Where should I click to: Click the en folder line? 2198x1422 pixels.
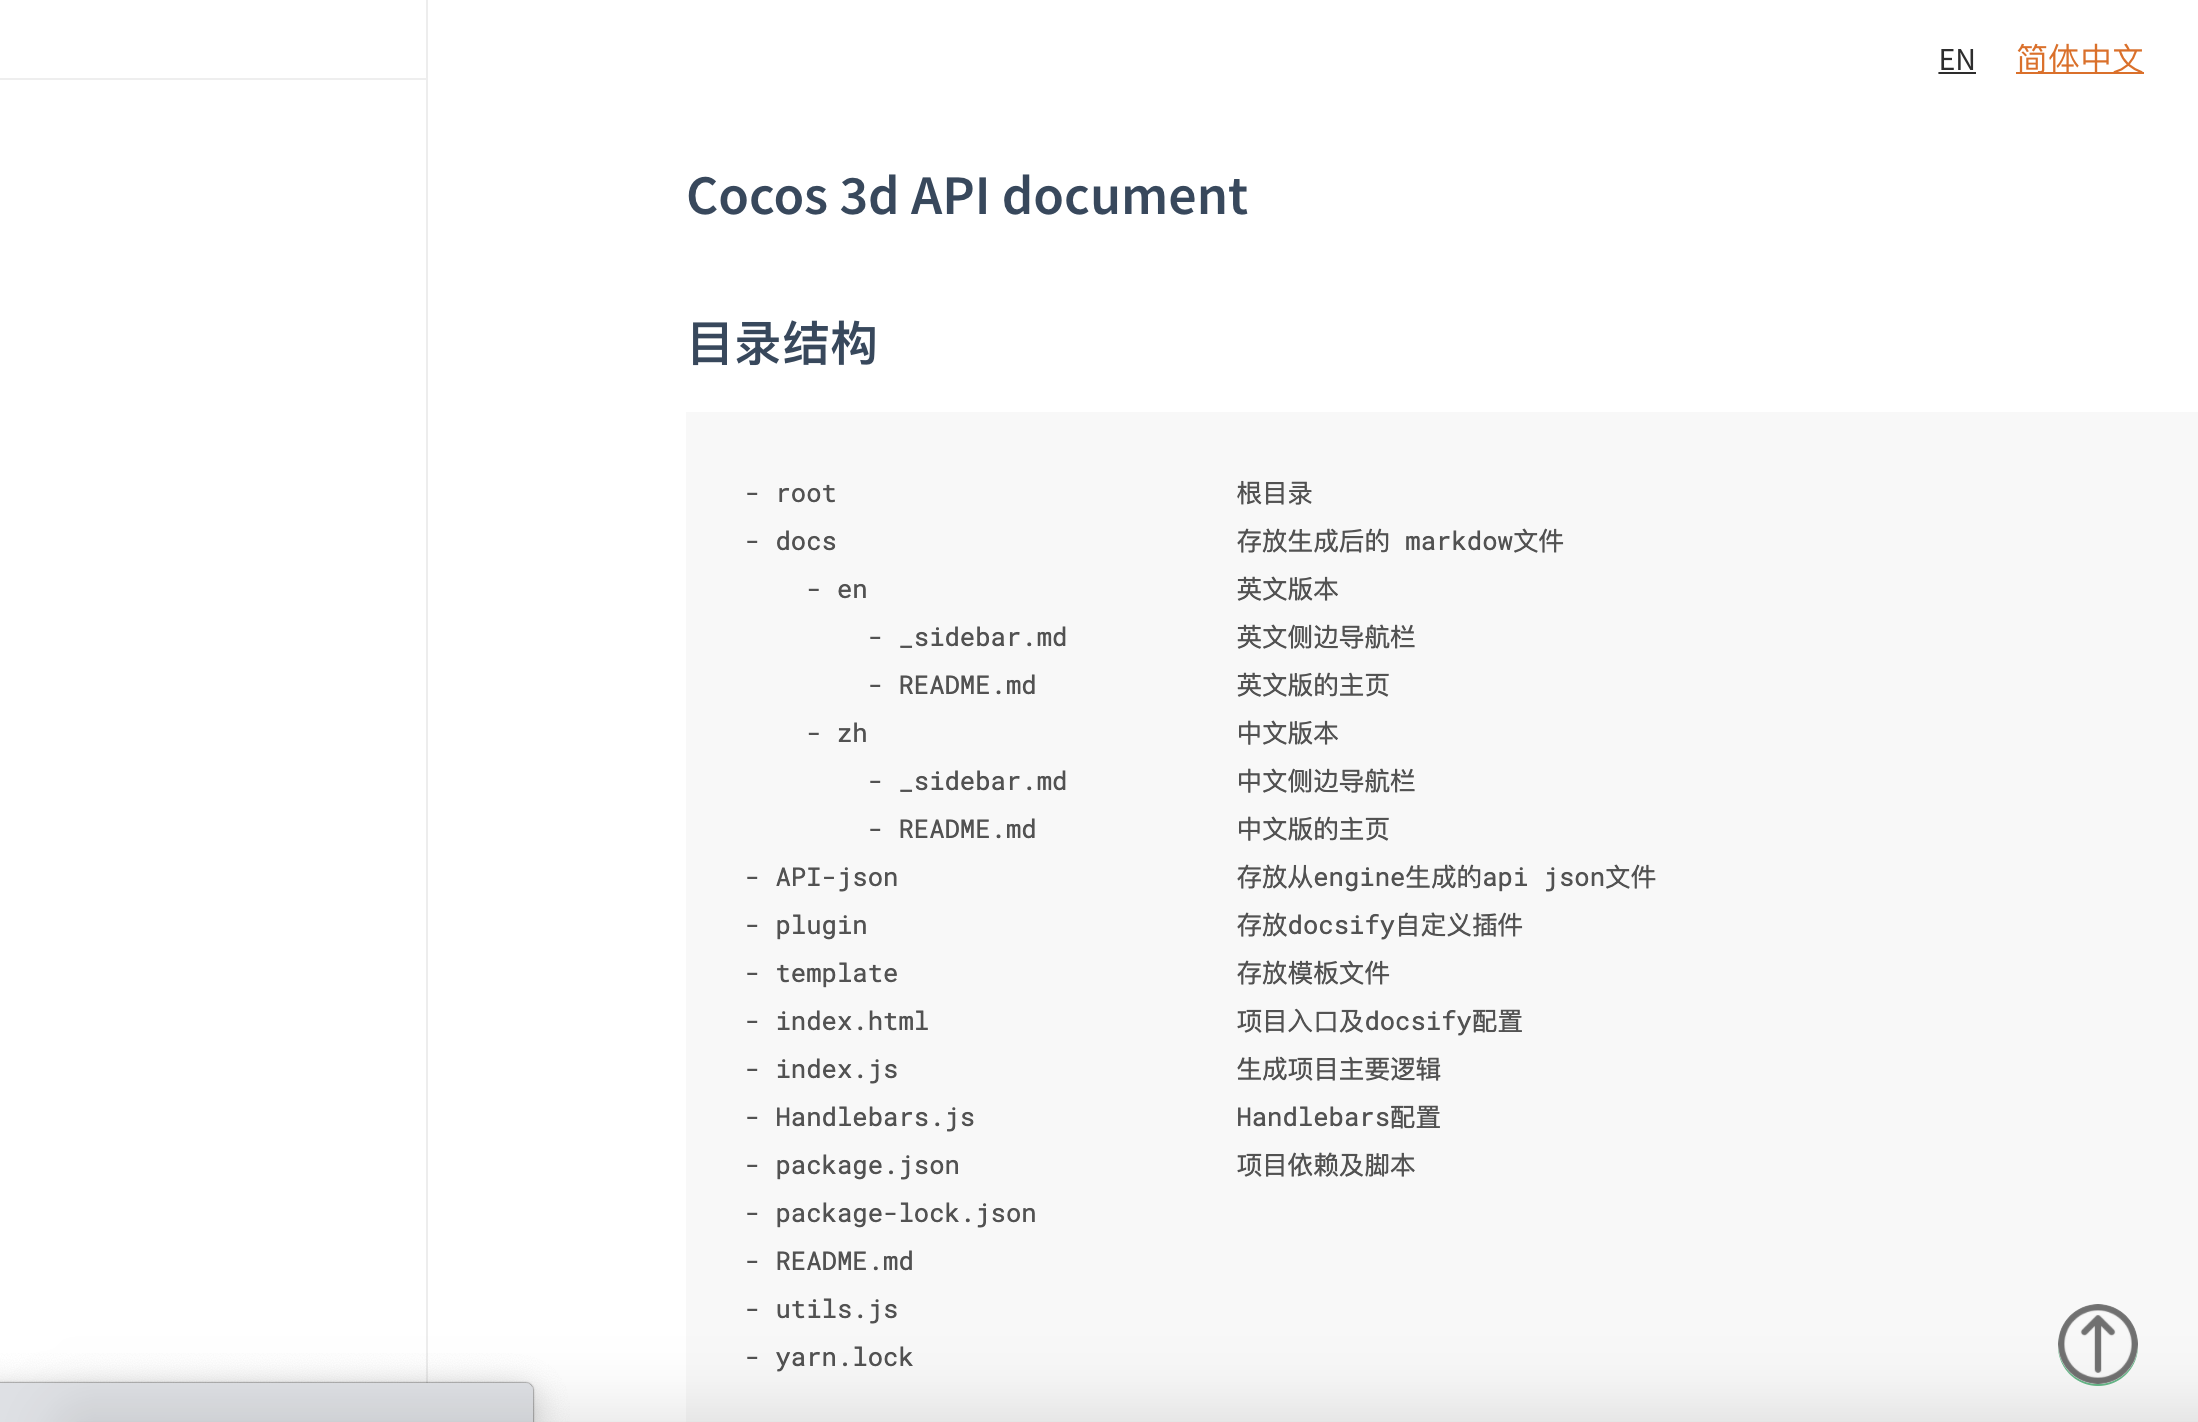[x=851, y=589]
